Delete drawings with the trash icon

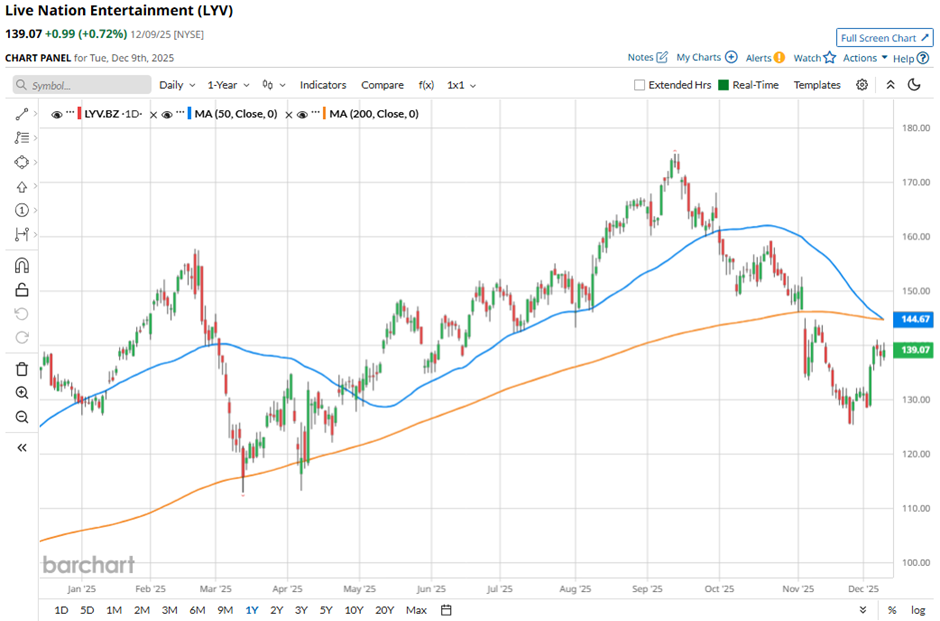coord(21,368)
